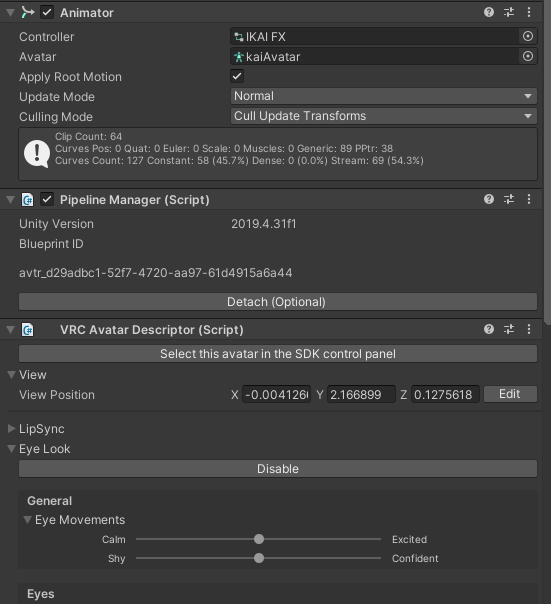Open VRC Avatar Descriptor three-dot menu
The image size is (551, 604).
coord(529,329)
